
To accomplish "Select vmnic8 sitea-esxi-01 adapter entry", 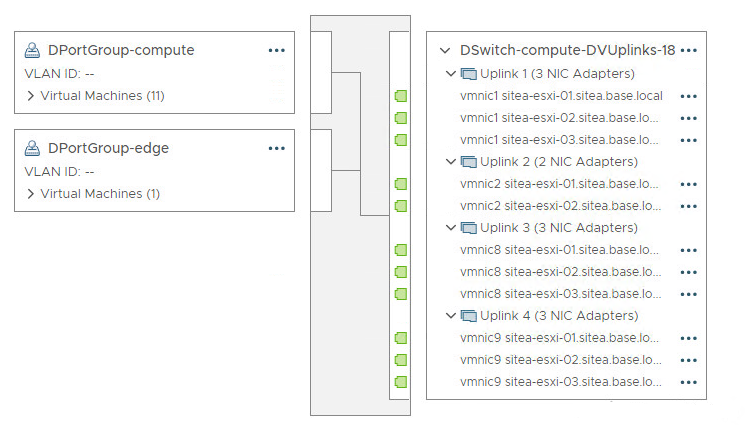I will (559, 250).
